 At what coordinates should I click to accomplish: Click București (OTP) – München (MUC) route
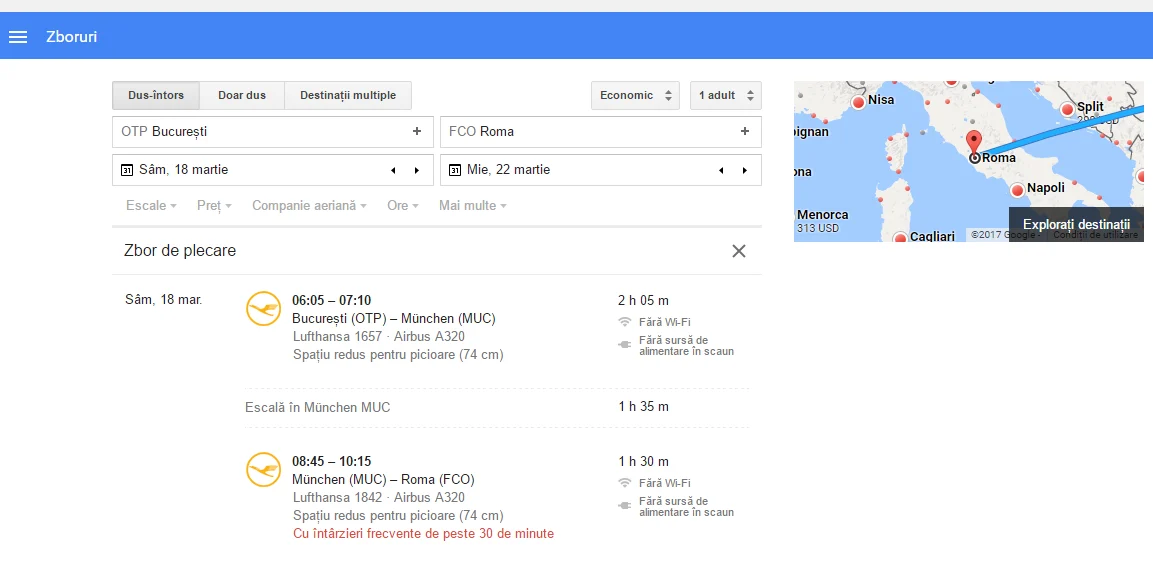(394, 318)
